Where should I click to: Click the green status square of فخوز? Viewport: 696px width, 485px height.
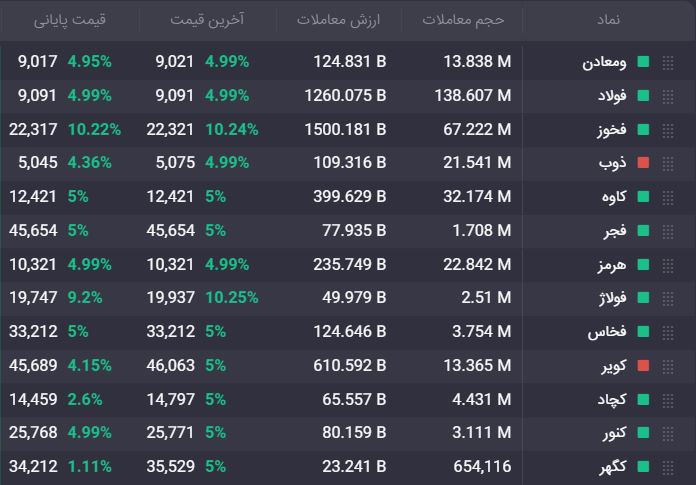tap(643, 130)
